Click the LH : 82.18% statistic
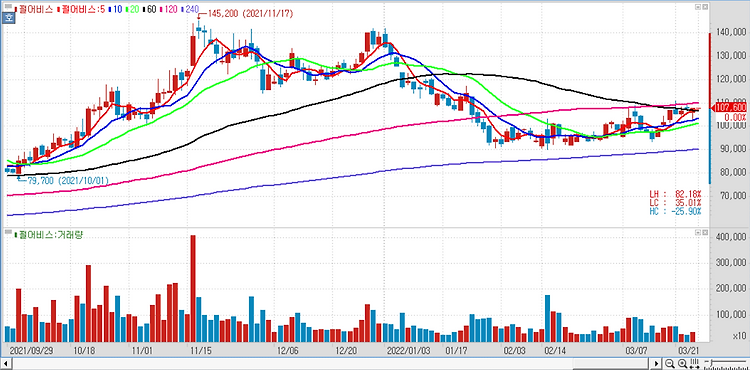Viewport: 750px width, 370px height. pyautogui.click(x=675, y=195)
